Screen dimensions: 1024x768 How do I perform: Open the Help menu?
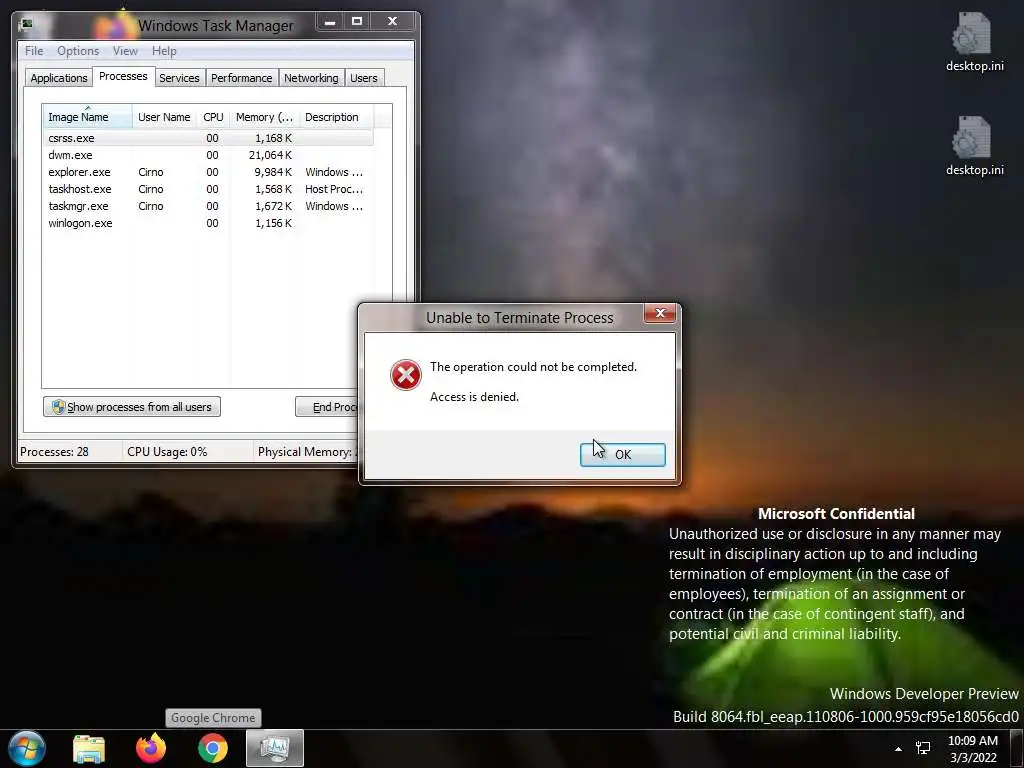[x=164, y=51]
